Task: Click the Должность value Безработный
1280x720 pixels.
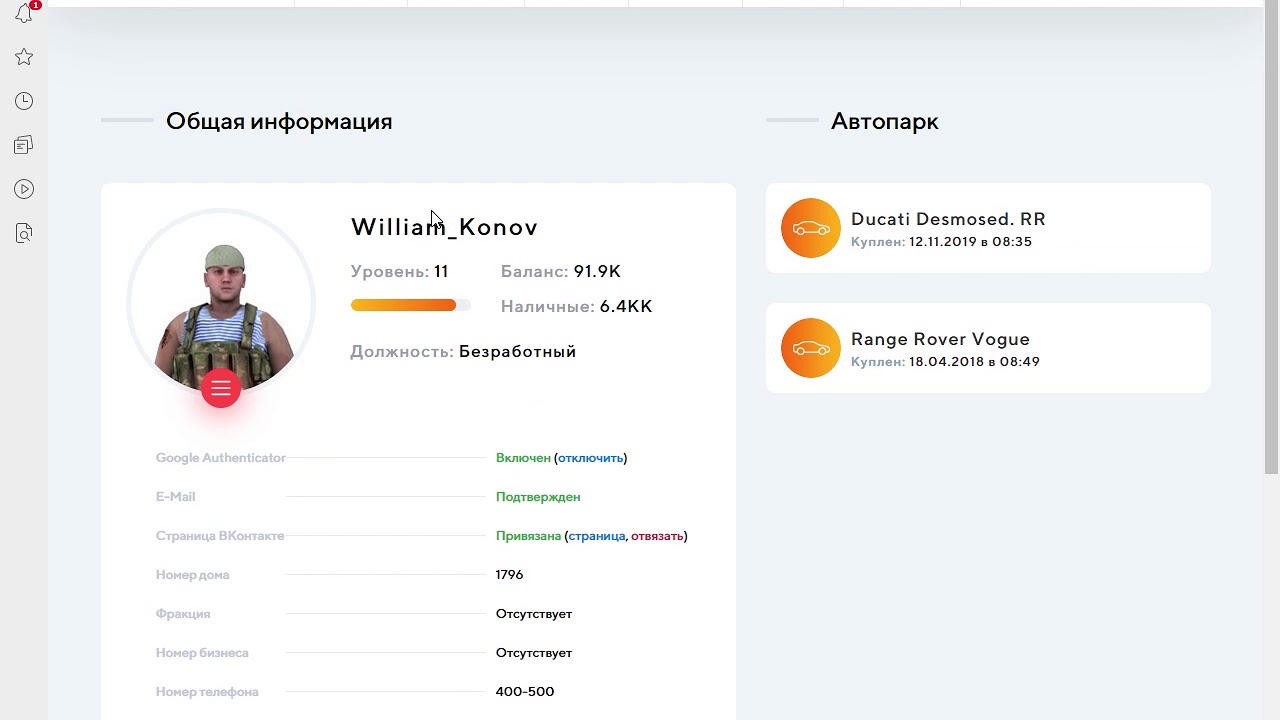Action: pyautogui.click(x=517, y=352)
